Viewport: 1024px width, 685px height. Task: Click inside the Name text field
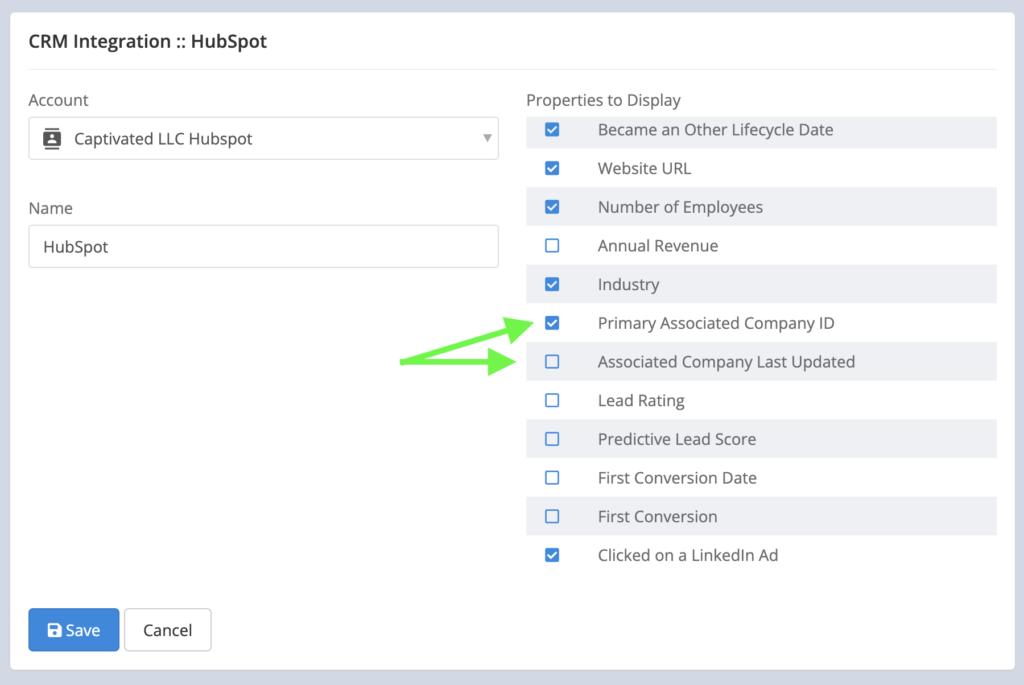pyautogui.click(x=263, y=246)
